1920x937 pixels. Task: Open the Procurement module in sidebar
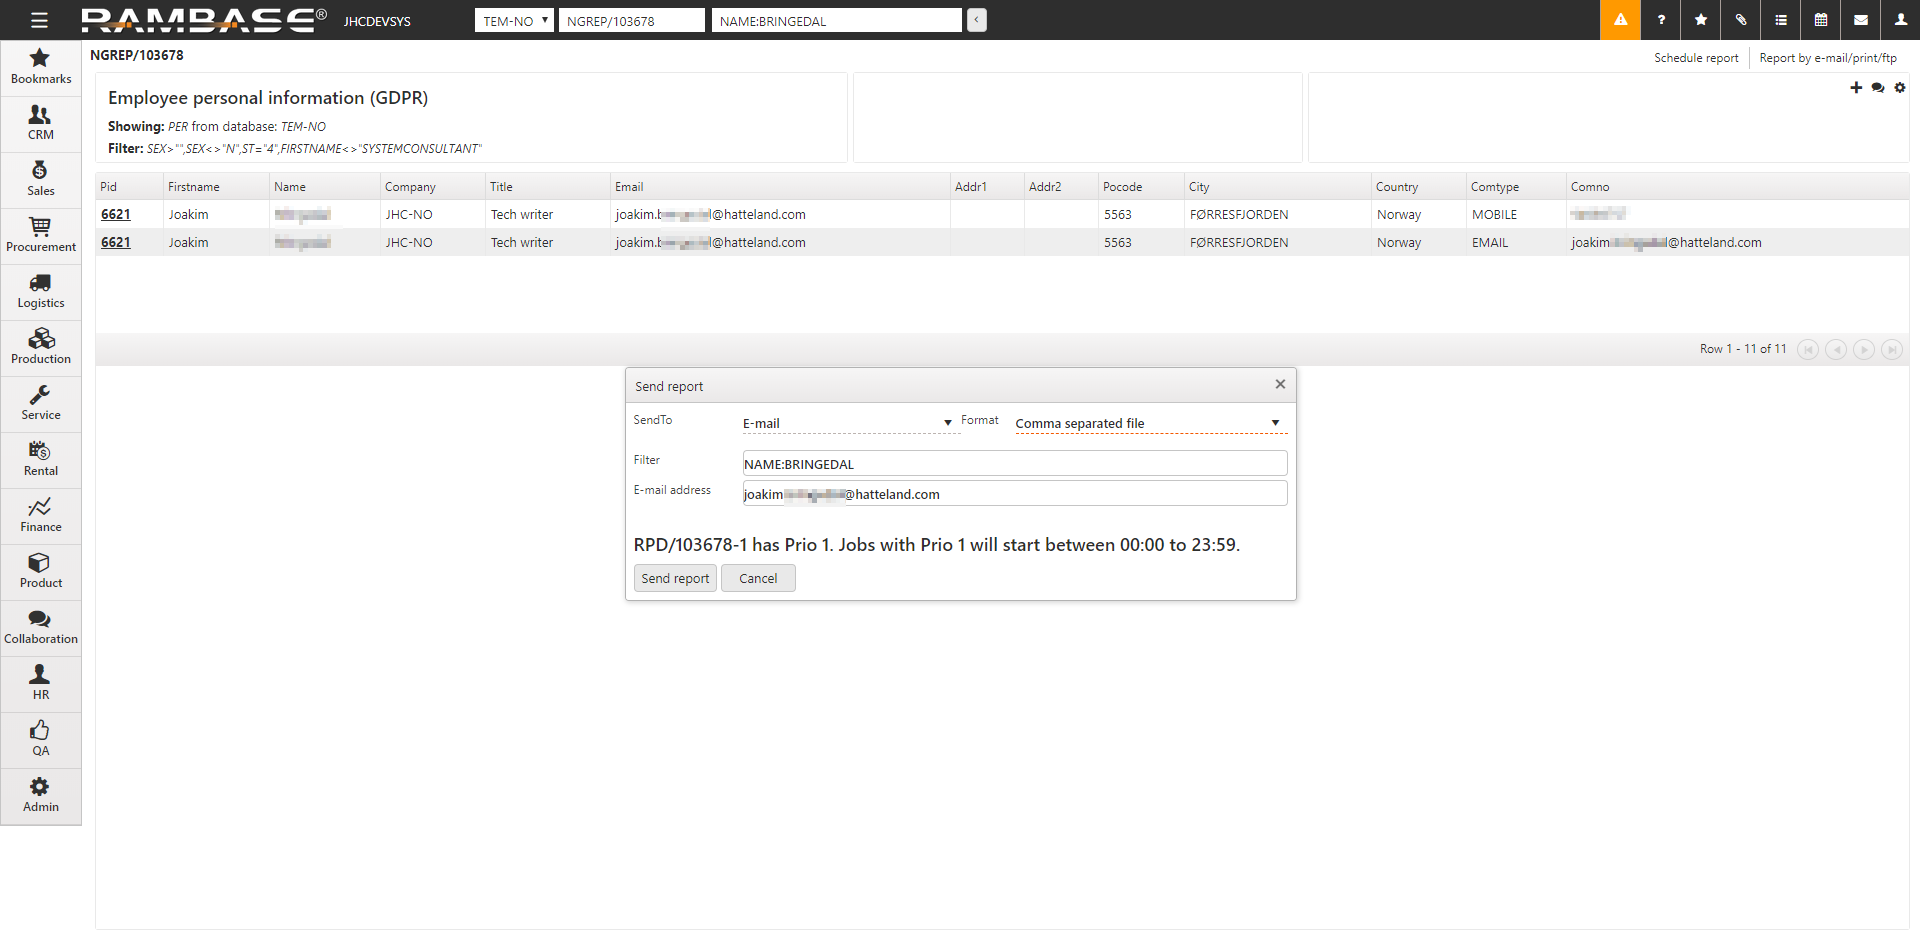tap(41, 235)
